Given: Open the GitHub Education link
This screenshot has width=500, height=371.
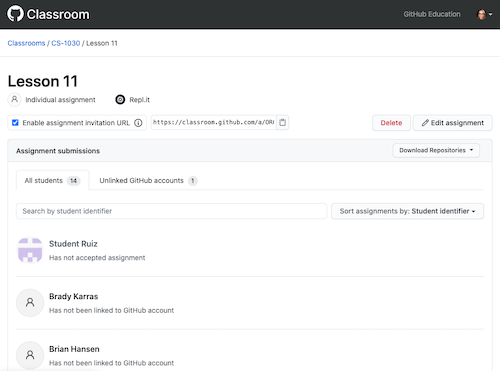Looking at the screenshot, I should coord(432,14).
